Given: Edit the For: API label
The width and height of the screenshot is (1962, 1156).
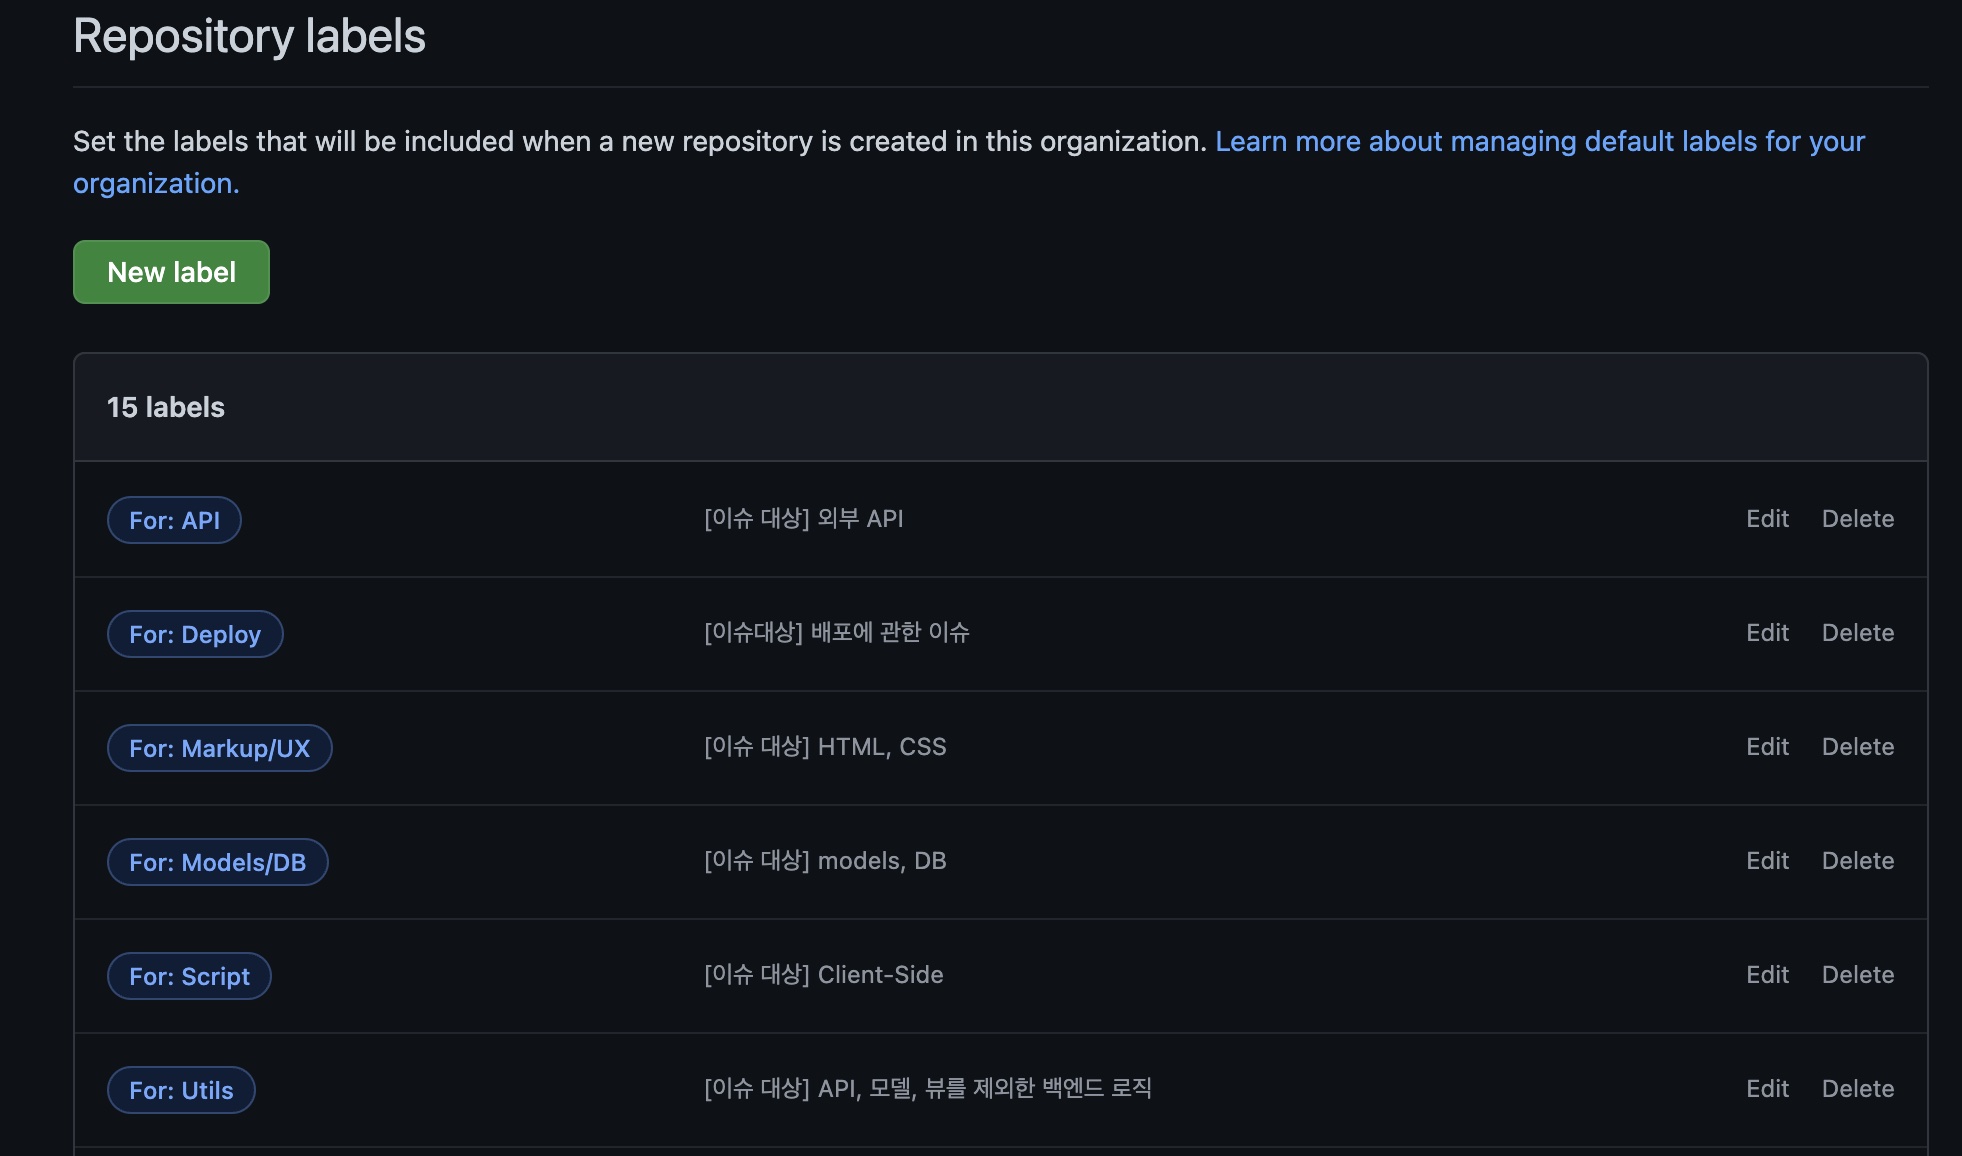Looking at the screenshot, I should point(1767,519).
